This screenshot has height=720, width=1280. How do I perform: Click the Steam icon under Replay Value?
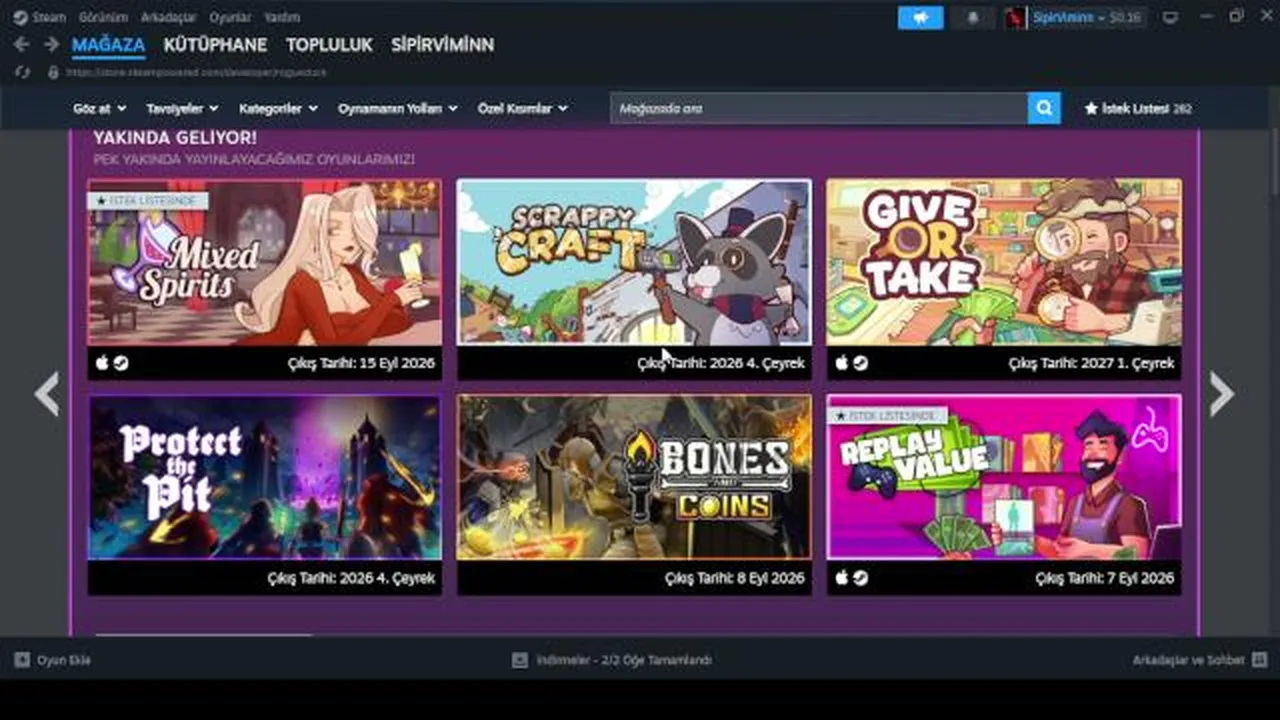860,578
